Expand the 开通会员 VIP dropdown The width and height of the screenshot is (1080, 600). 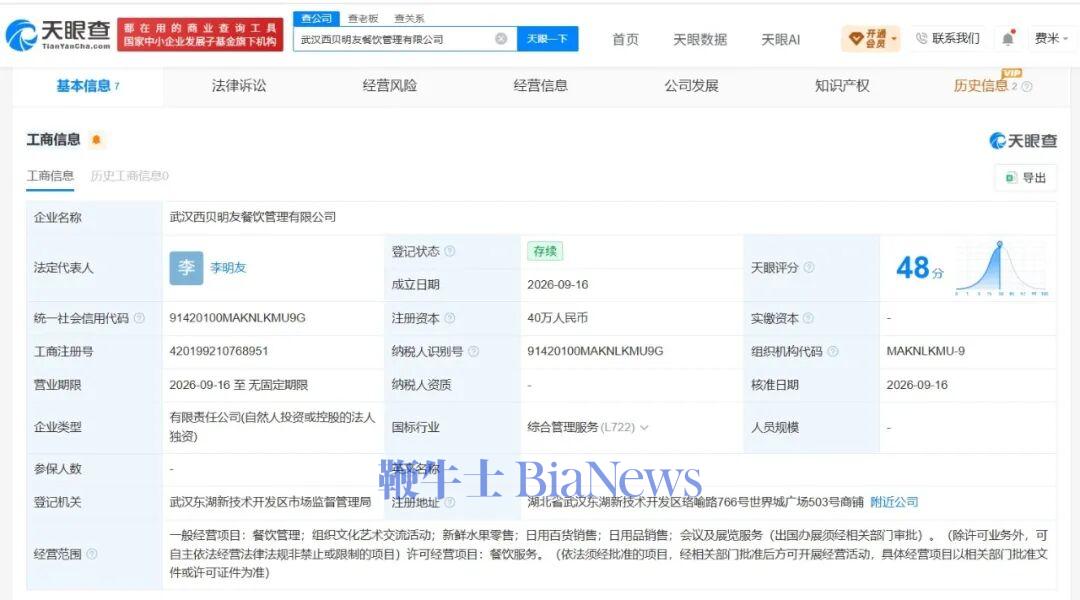[871, 39]
